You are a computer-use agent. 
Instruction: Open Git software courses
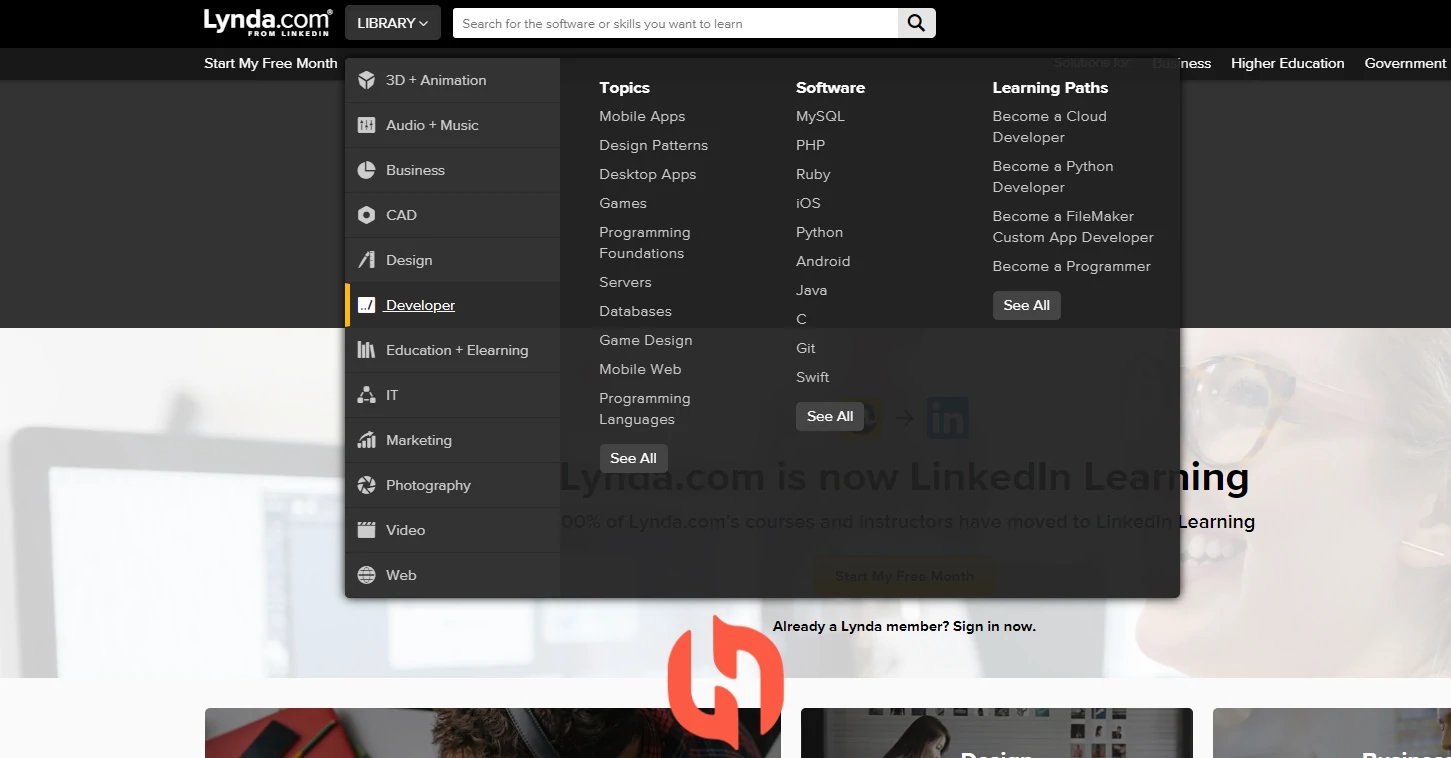coord(806,348)
